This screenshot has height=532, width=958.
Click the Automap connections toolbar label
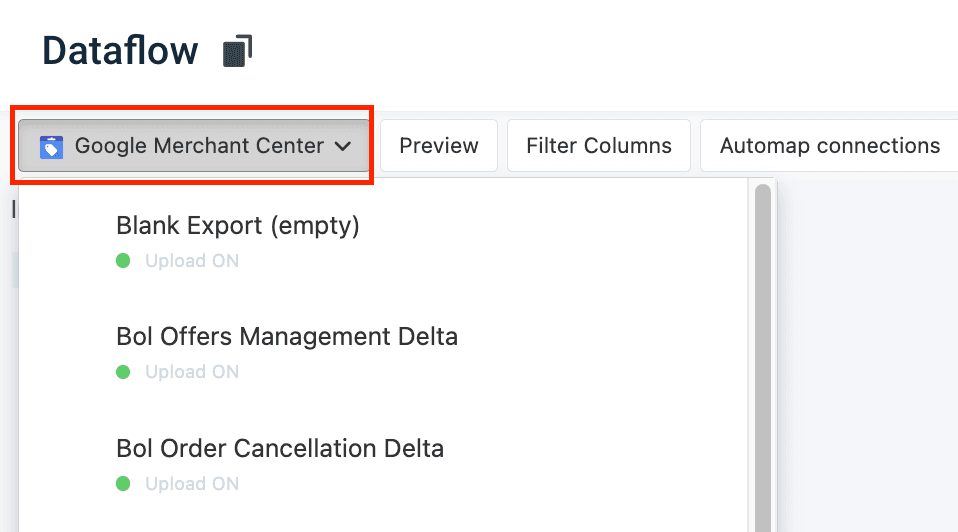click(x=830, y=146)
